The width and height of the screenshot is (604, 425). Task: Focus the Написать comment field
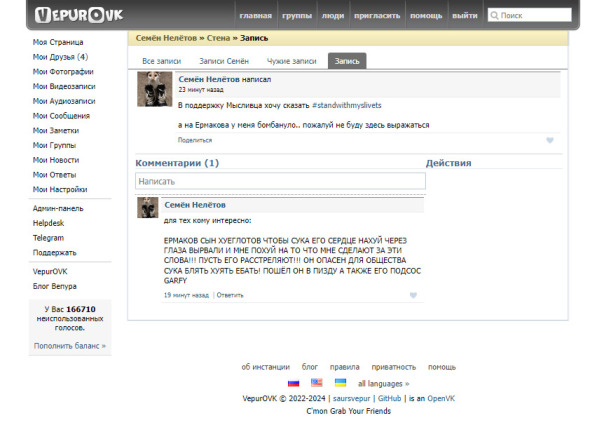[280, 181]
